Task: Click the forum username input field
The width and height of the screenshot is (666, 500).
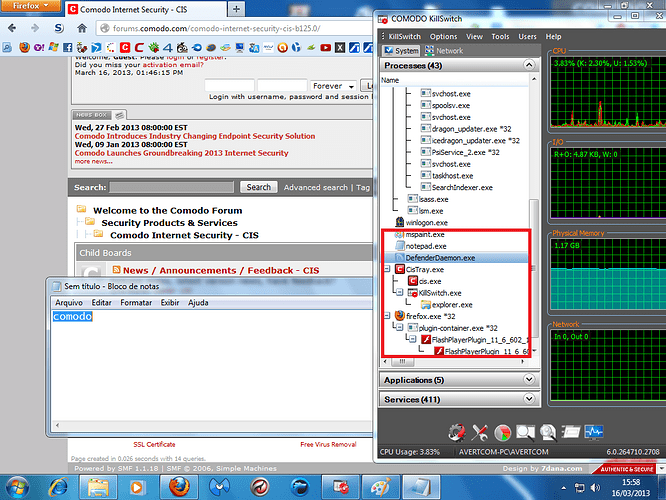Action: pyautogui.click(x=229, y=86)
